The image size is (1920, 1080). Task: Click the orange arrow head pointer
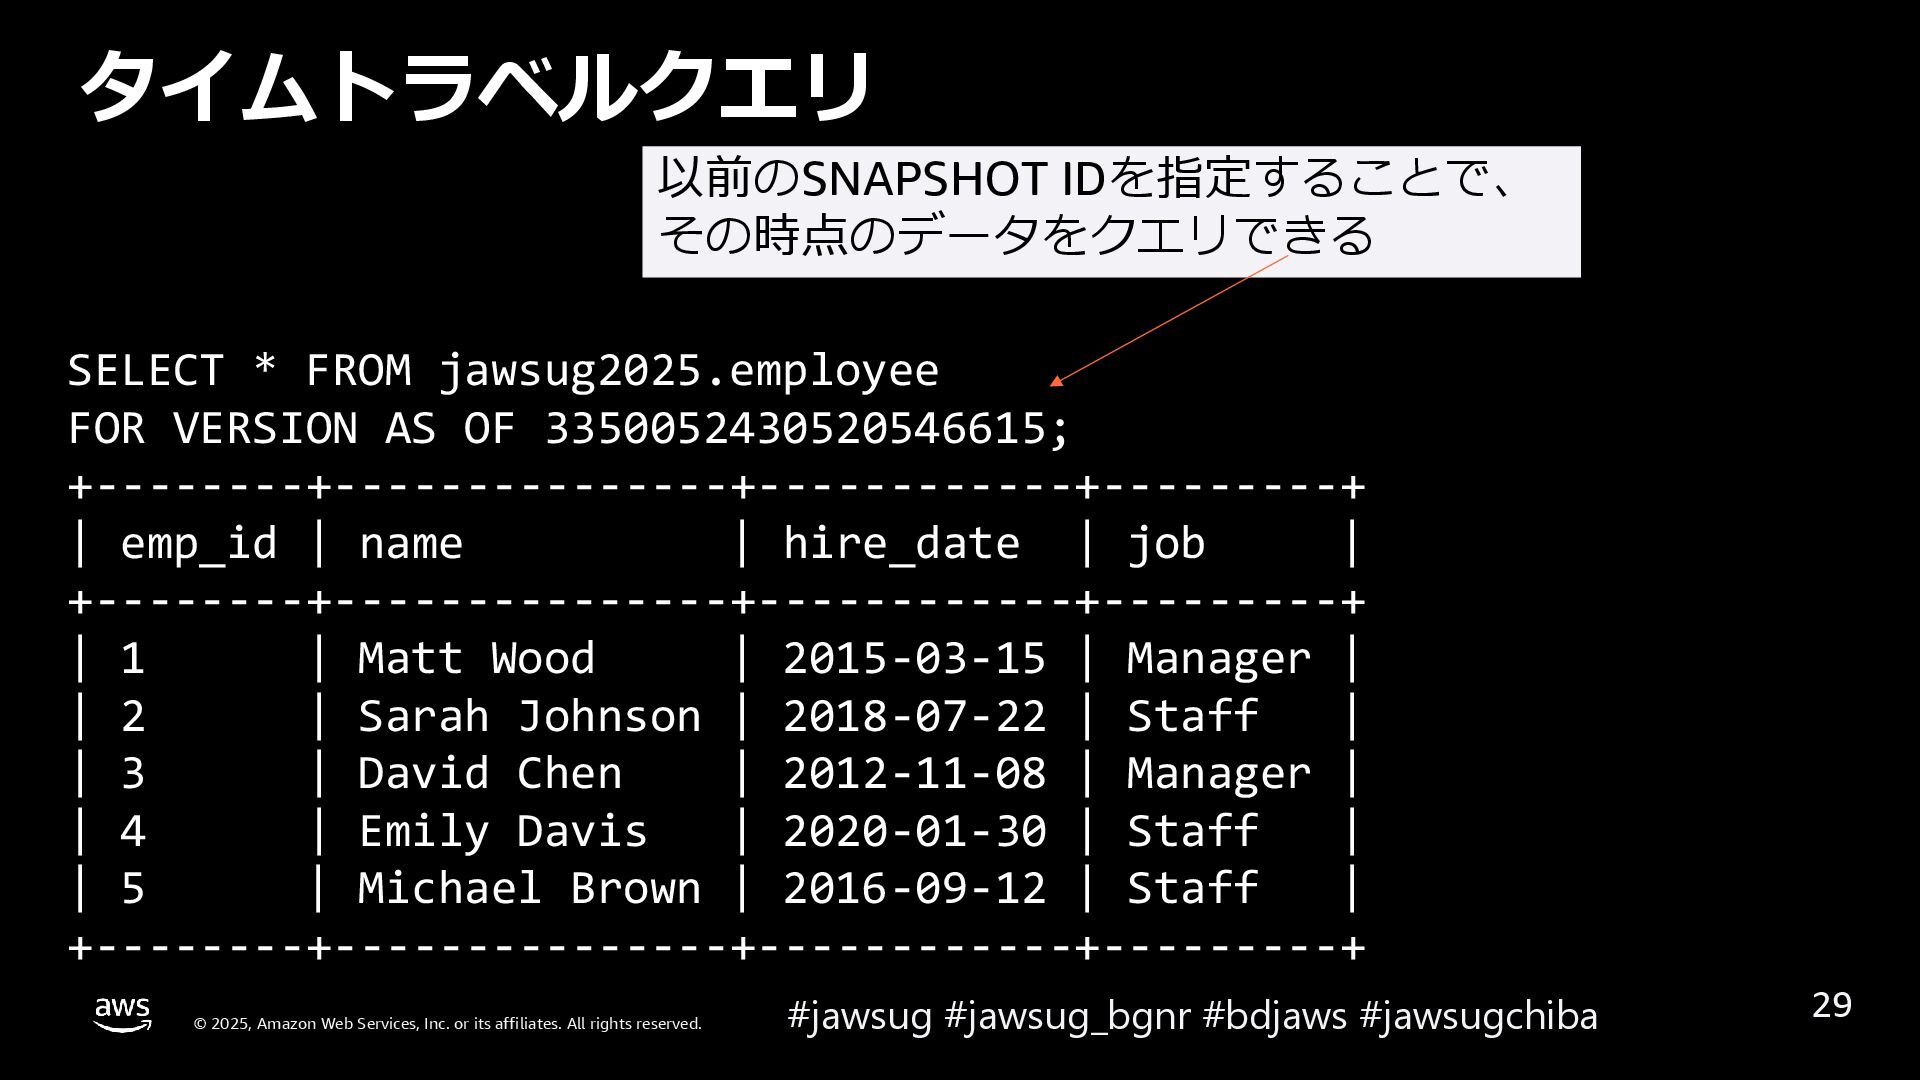click(x=1056, y=381)
